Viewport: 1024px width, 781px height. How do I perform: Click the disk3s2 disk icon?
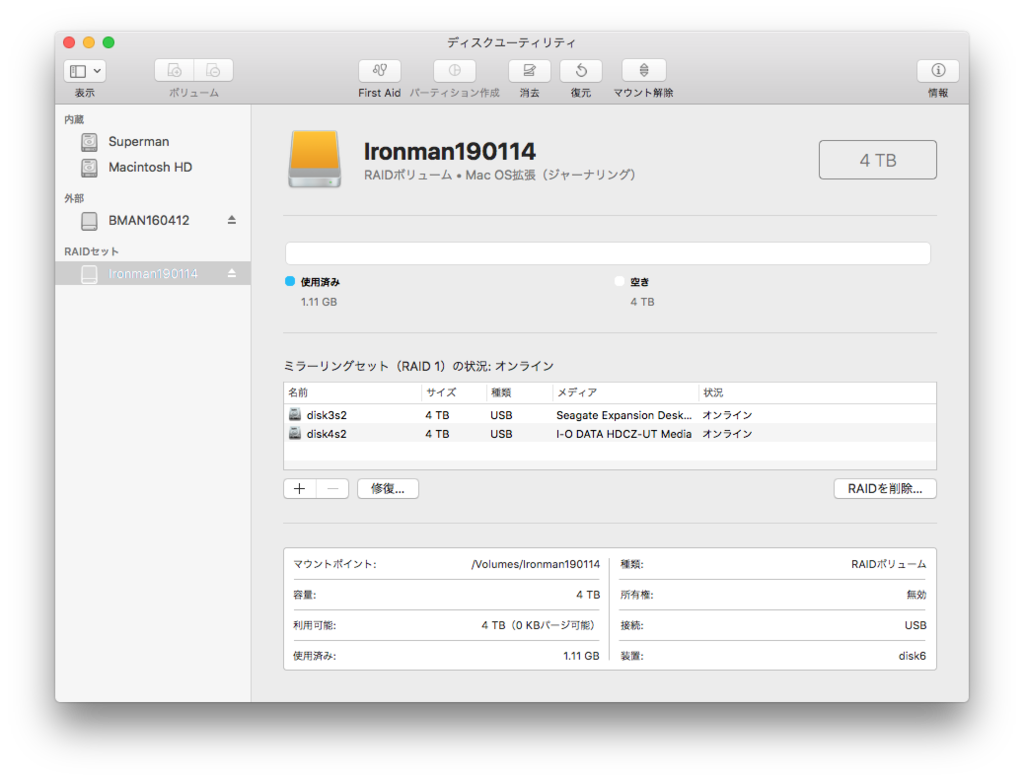click(x=295, y=414)
